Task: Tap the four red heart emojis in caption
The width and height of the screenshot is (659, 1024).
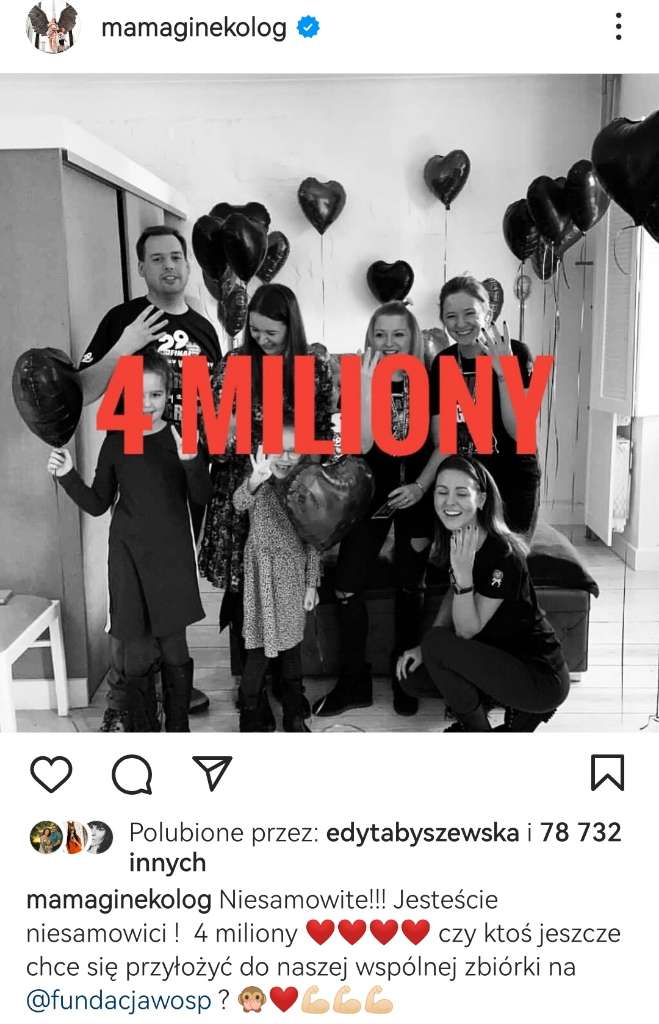Action: (368, 933)
